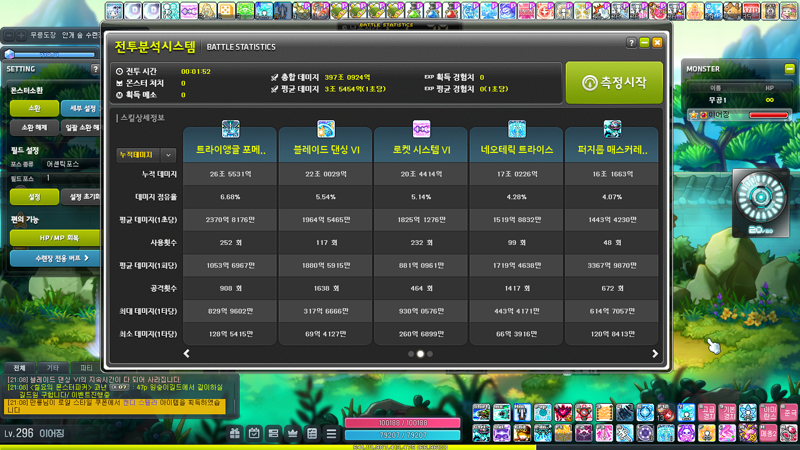The height and width of the screenshot is (450, 800).
Task: Click the 트라이앵글 포메이션 skill icon
Action: pyautogui.click(x=231, y=129)
